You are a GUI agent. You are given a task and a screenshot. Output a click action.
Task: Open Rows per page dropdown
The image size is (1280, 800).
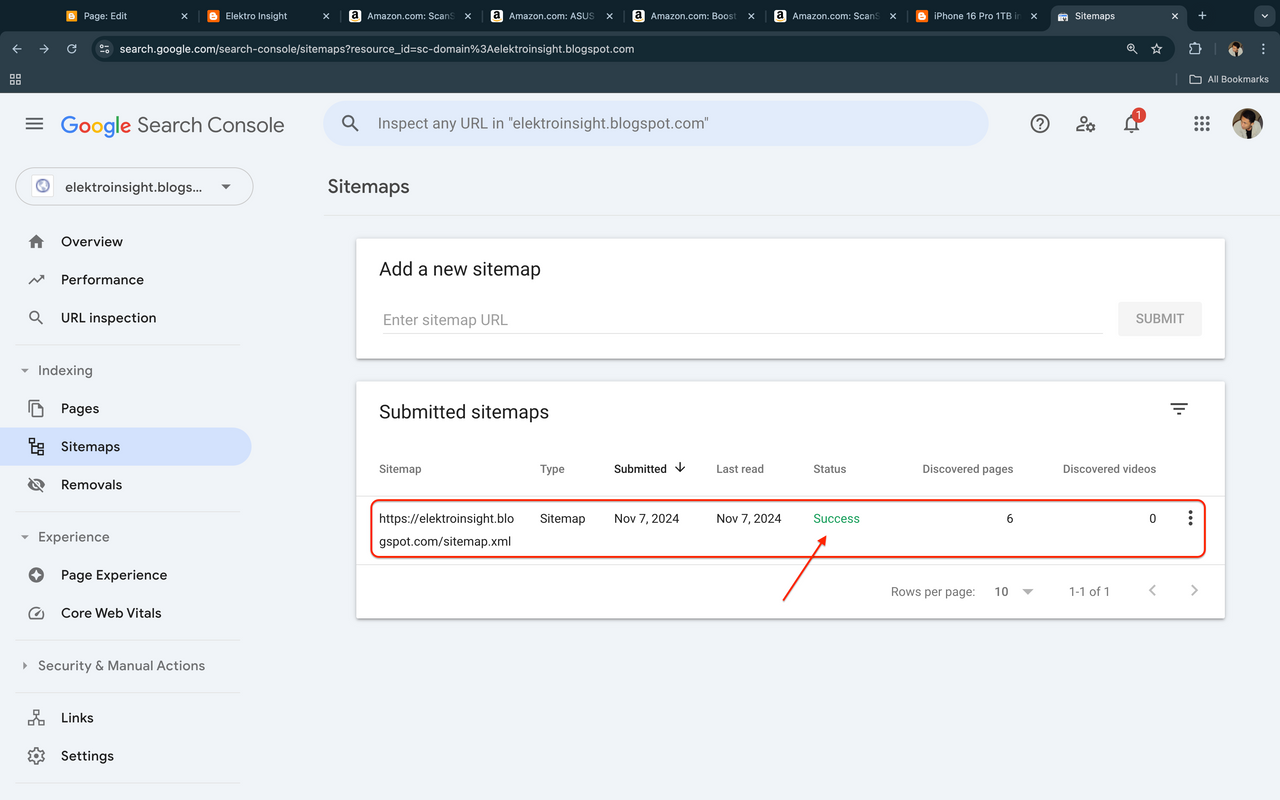click(1013, 592)
